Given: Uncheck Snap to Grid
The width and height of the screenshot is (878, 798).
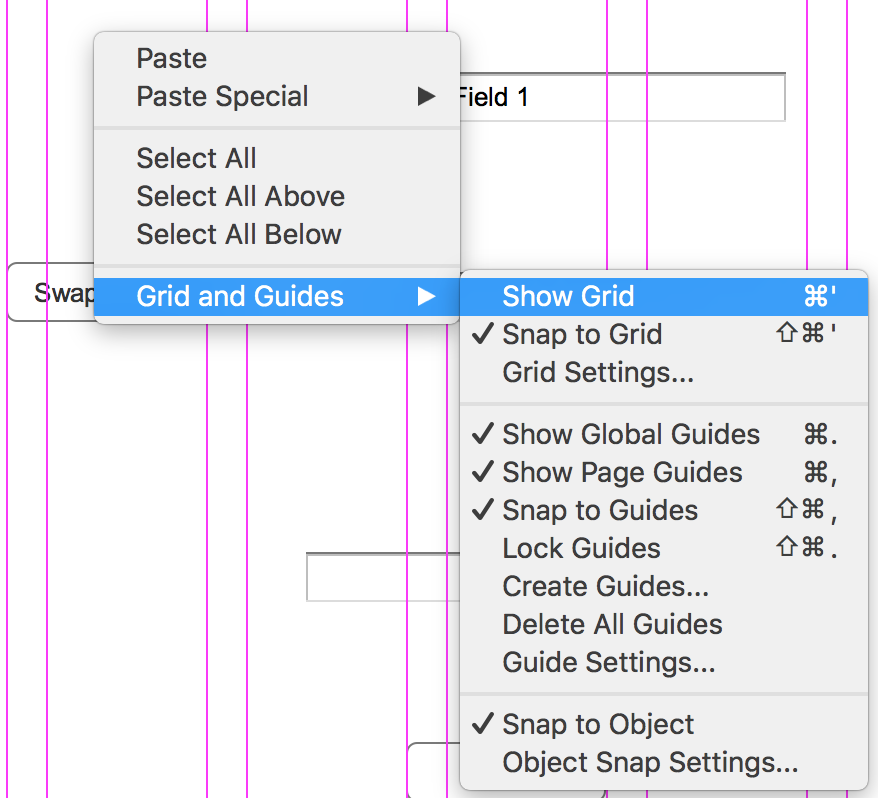Looking at the screenshot, I should click(x=582, y=335).
